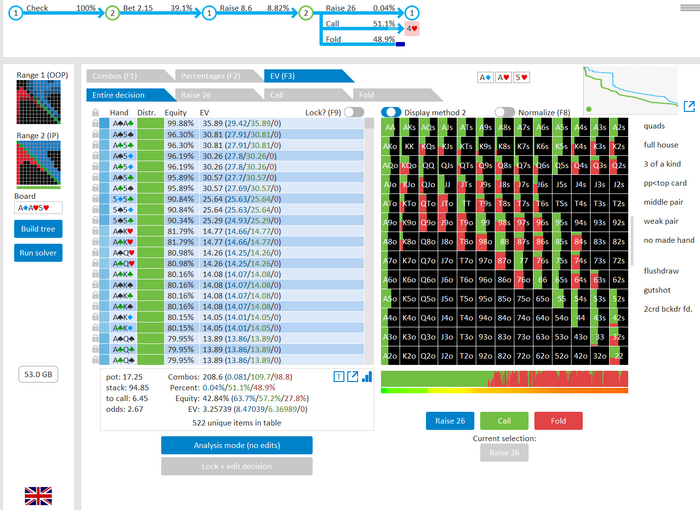This screenshot has width=700, height=510.
Task: Filter by quads category
Action: [x=654, y=126]
